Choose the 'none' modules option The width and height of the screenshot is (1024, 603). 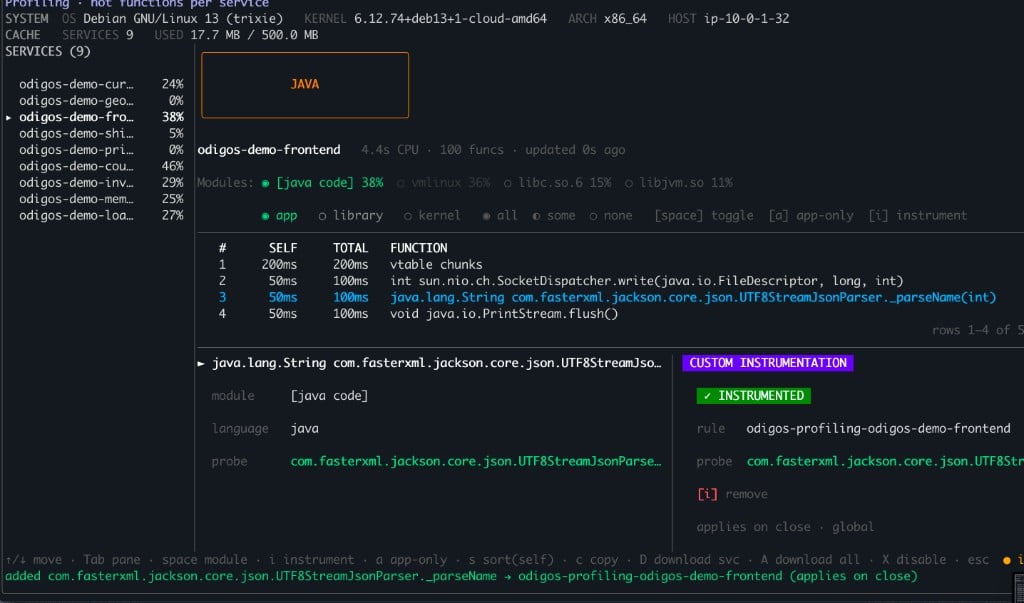tap(611, 215)
